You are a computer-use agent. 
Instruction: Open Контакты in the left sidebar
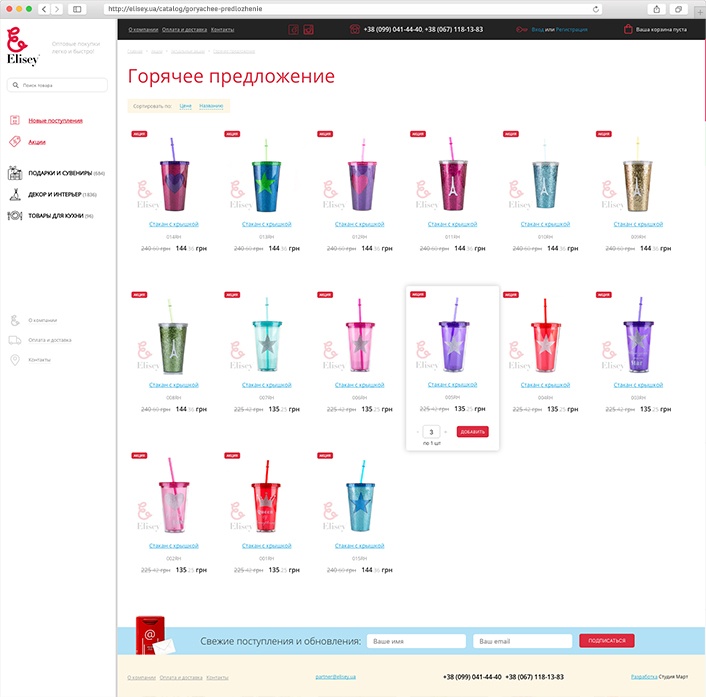coord(39,360)
